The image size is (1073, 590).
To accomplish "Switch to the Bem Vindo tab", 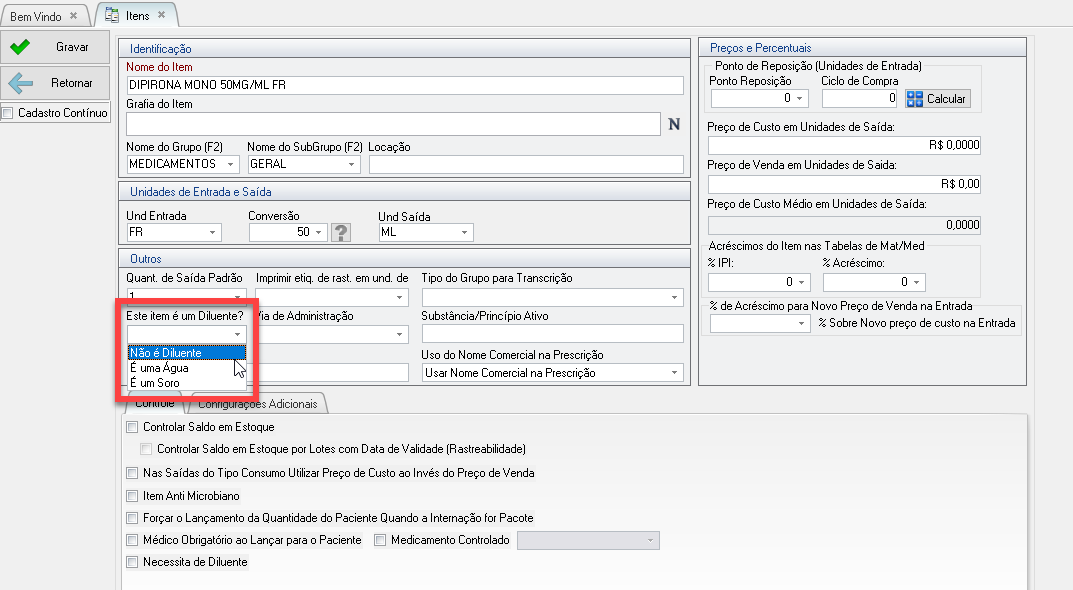I will click(x=36, y=16).
